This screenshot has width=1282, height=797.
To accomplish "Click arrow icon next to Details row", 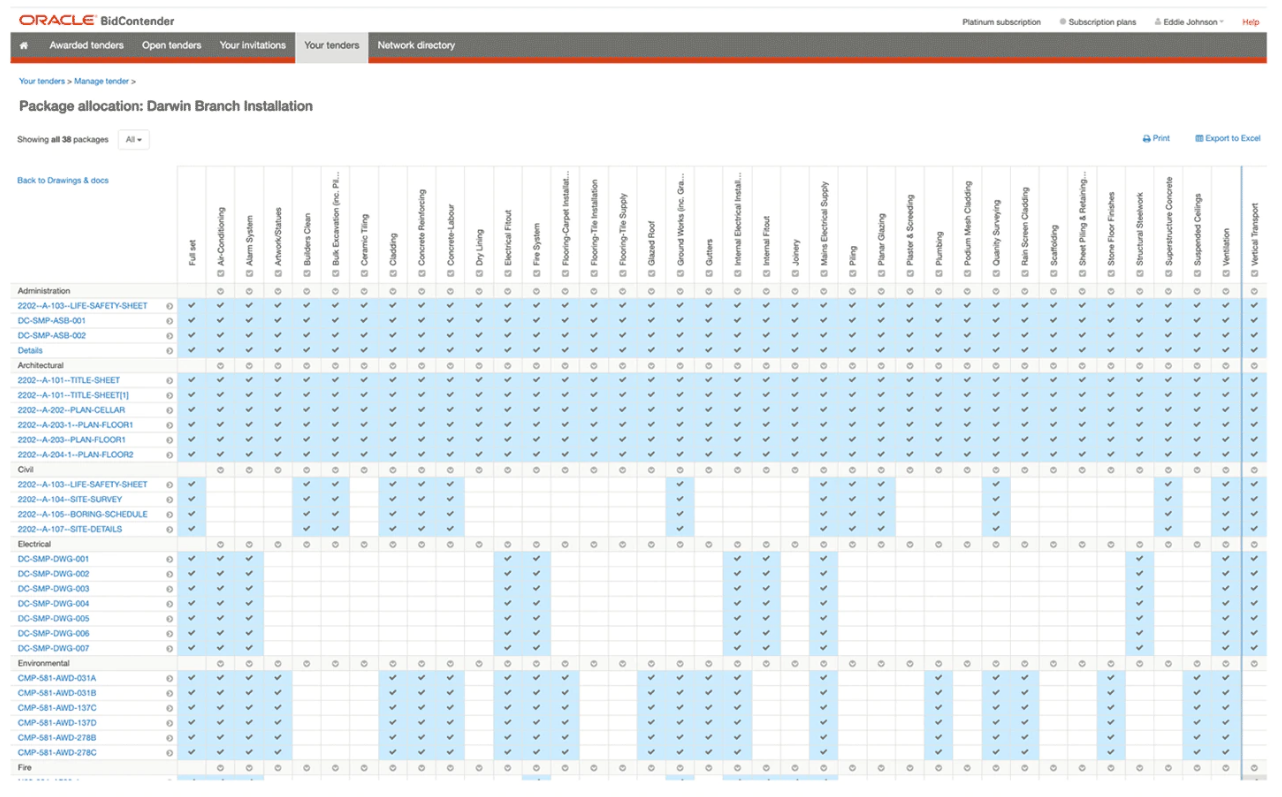I will pyautogui.click(x=169, y=351).
